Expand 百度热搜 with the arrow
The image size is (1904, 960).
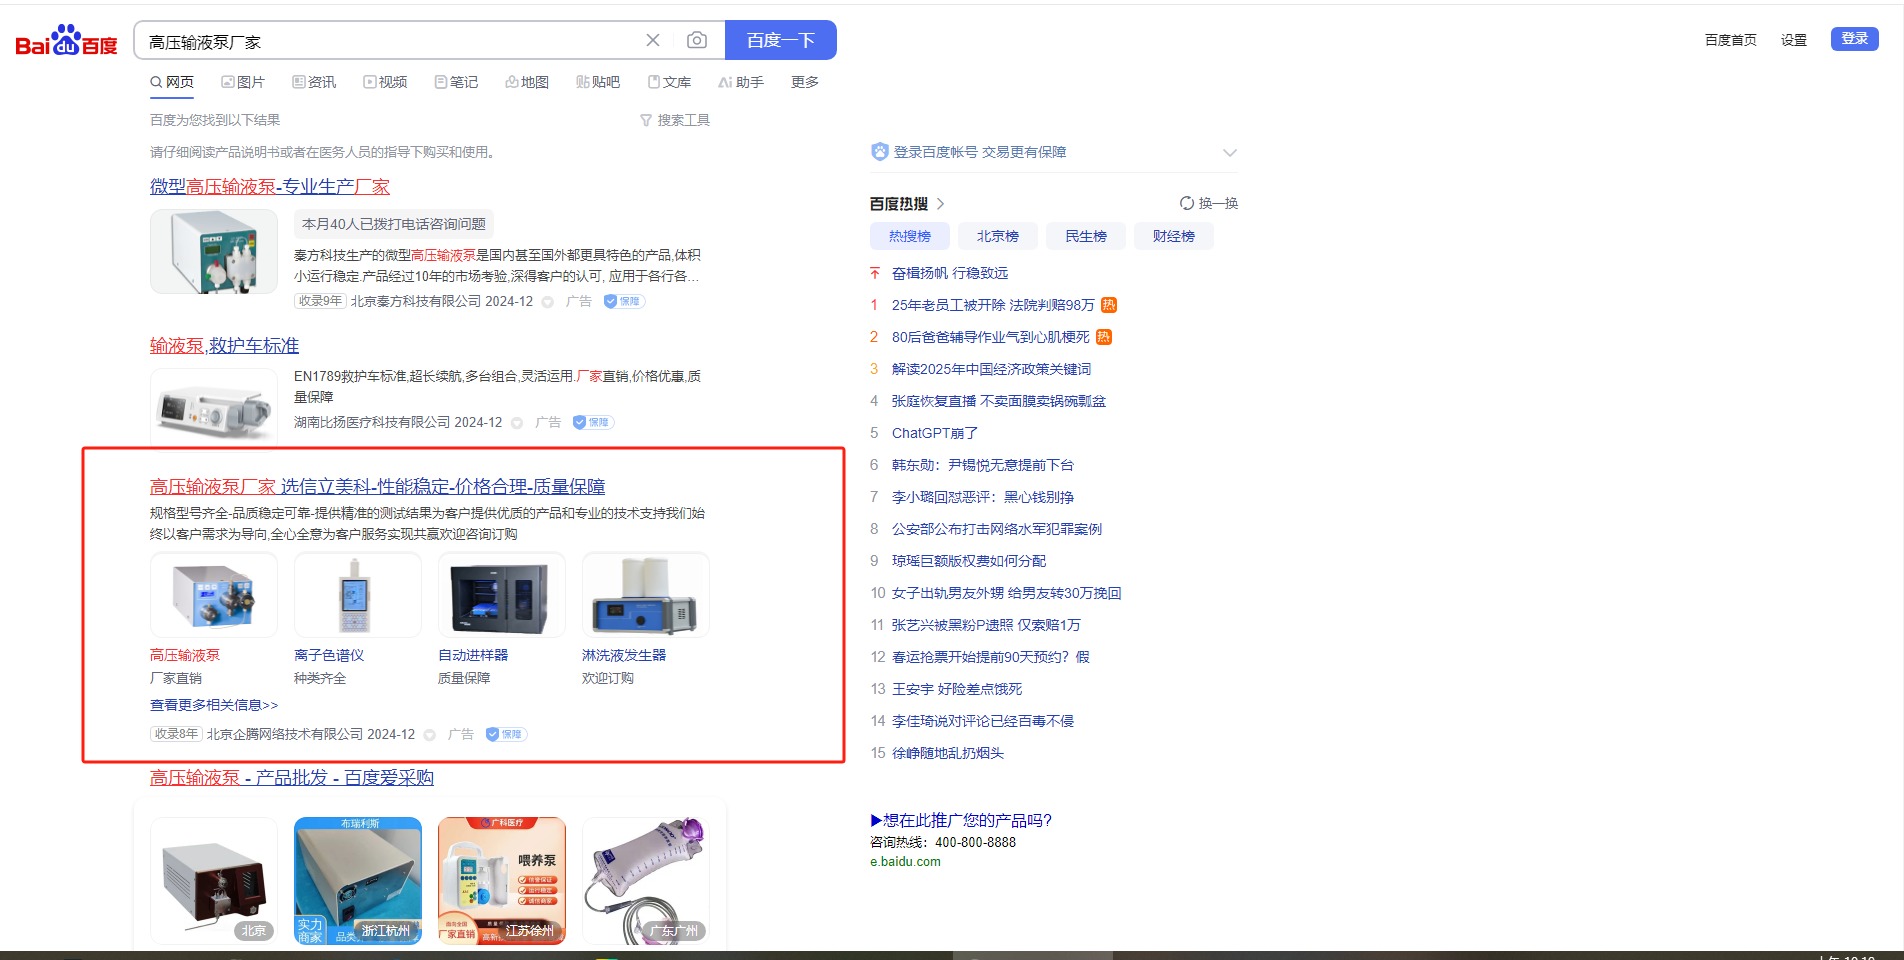941,204
